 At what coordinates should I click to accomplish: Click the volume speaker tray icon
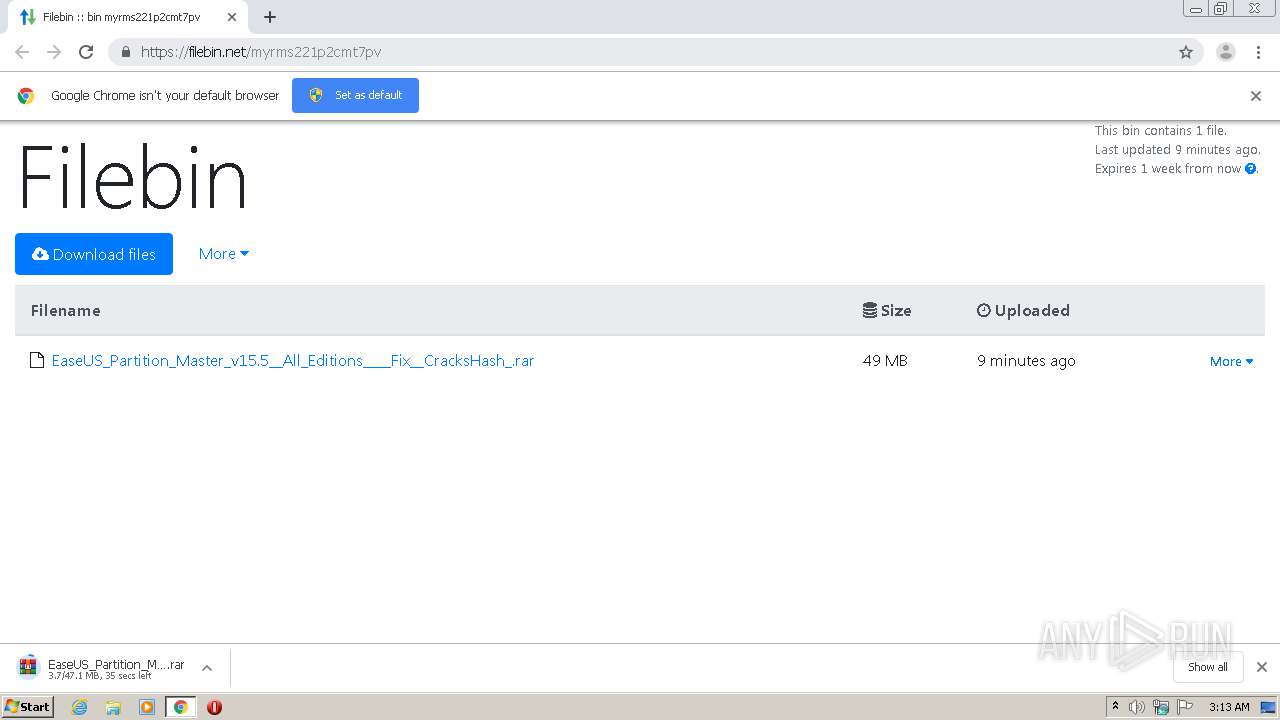point(1137,707)
